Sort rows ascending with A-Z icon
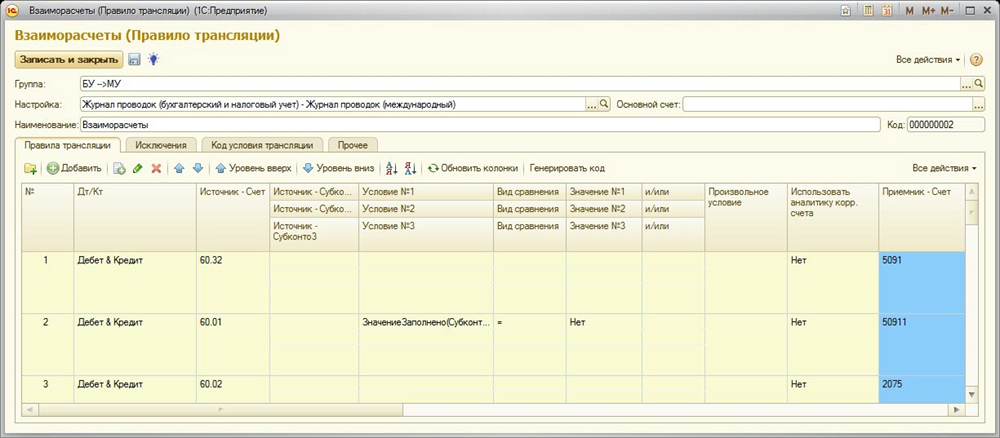This screenshot has width=1000, height=438. (x=391, y=168)
